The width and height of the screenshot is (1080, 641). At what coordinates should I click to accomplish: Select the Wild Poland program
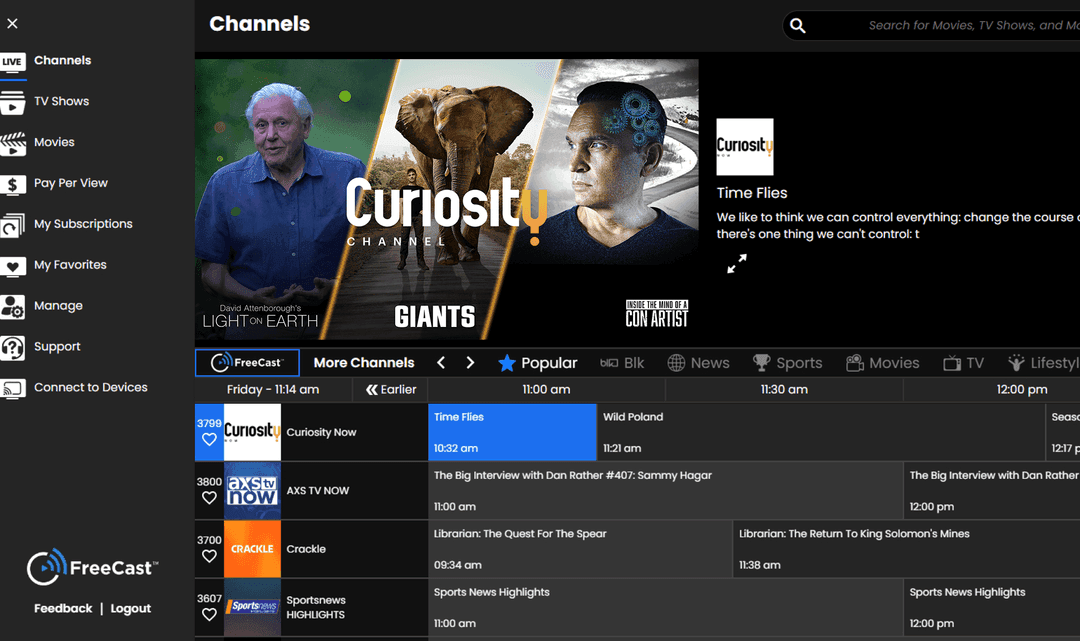tap(821, 432)
